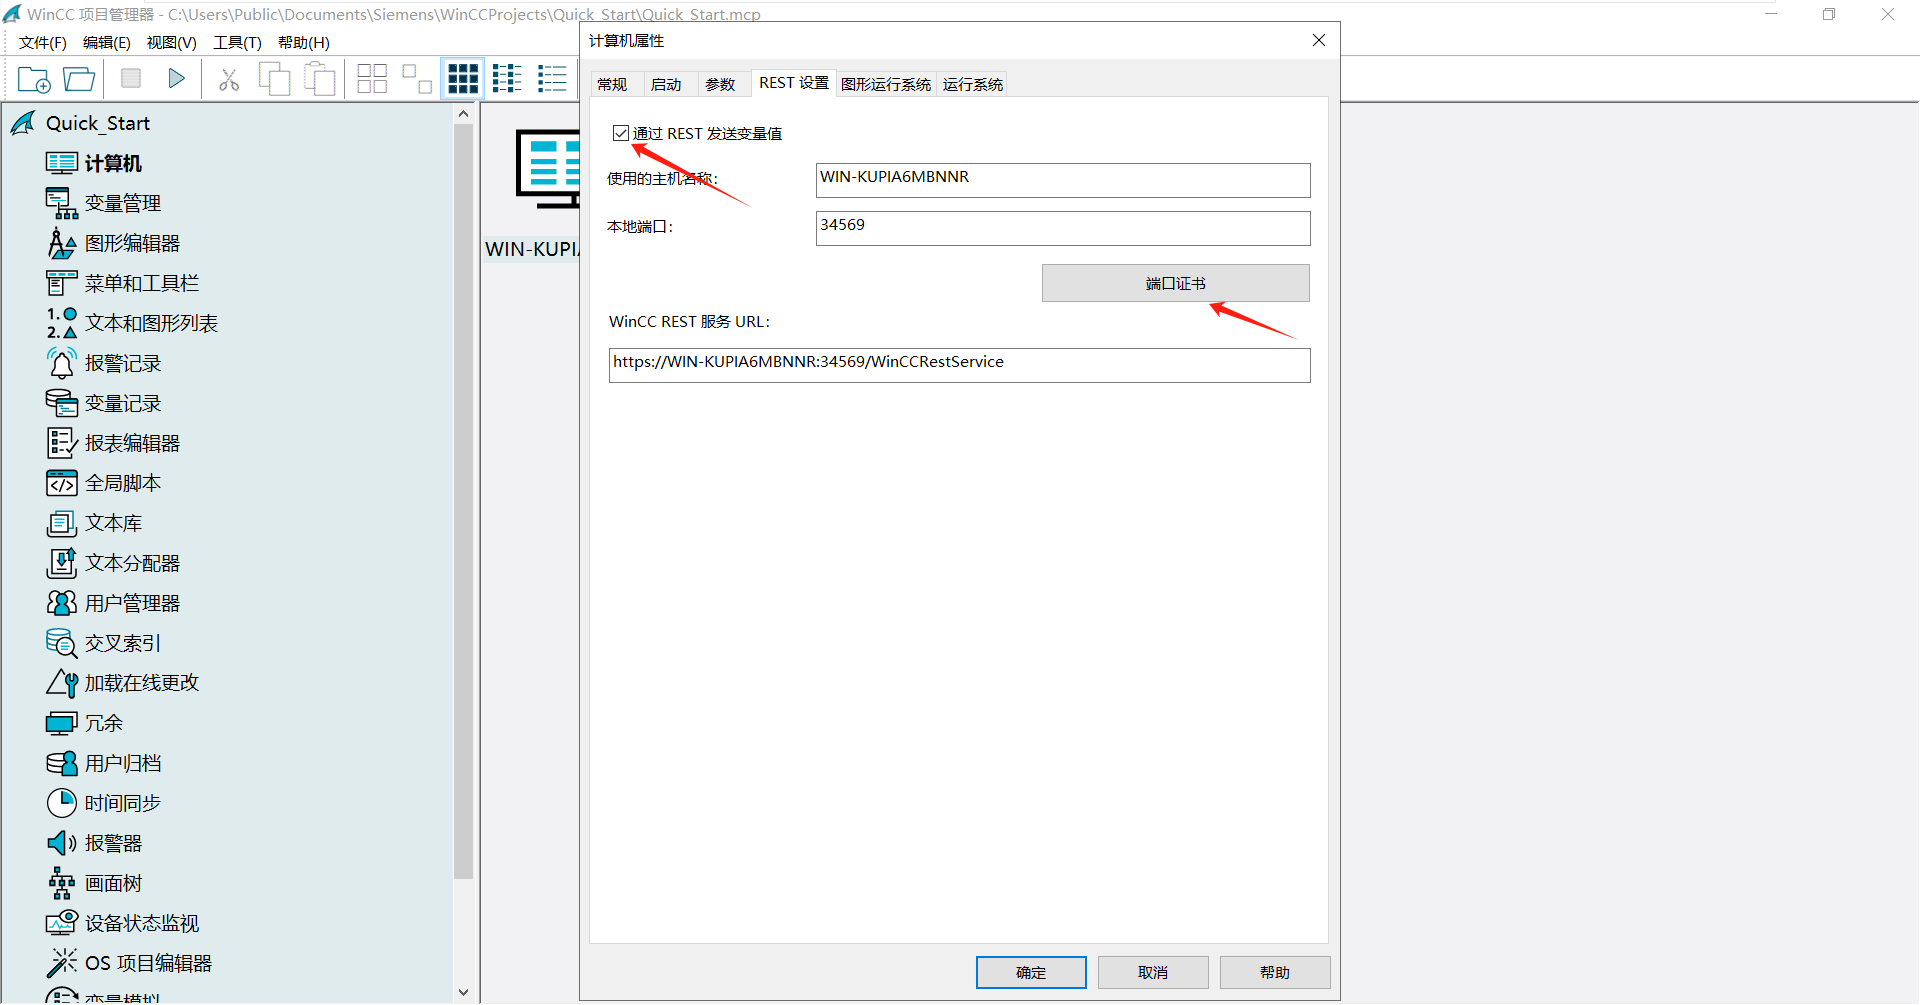Image resolution: width=1920 pixels, height=1005 pixels.
Task: Open 时间同步 tree item
Action: tap(103, 803)
